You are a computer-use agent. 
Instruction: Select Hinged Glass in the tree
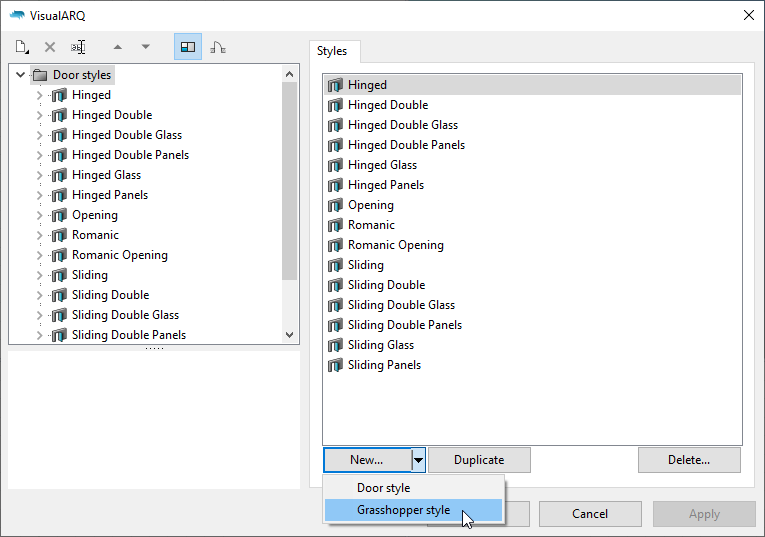106,175
